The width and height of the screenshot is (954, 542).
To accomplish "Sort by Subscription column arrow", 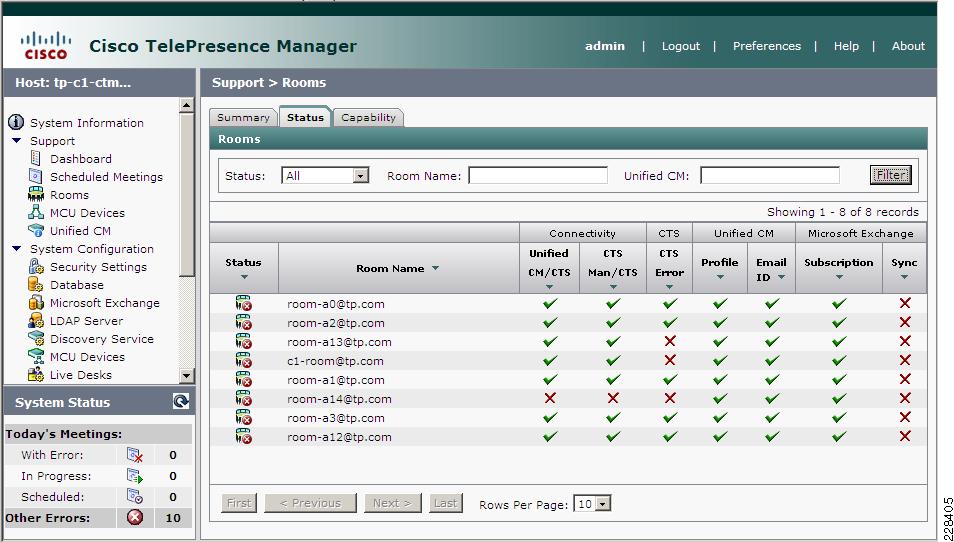I will click(838, 277).
